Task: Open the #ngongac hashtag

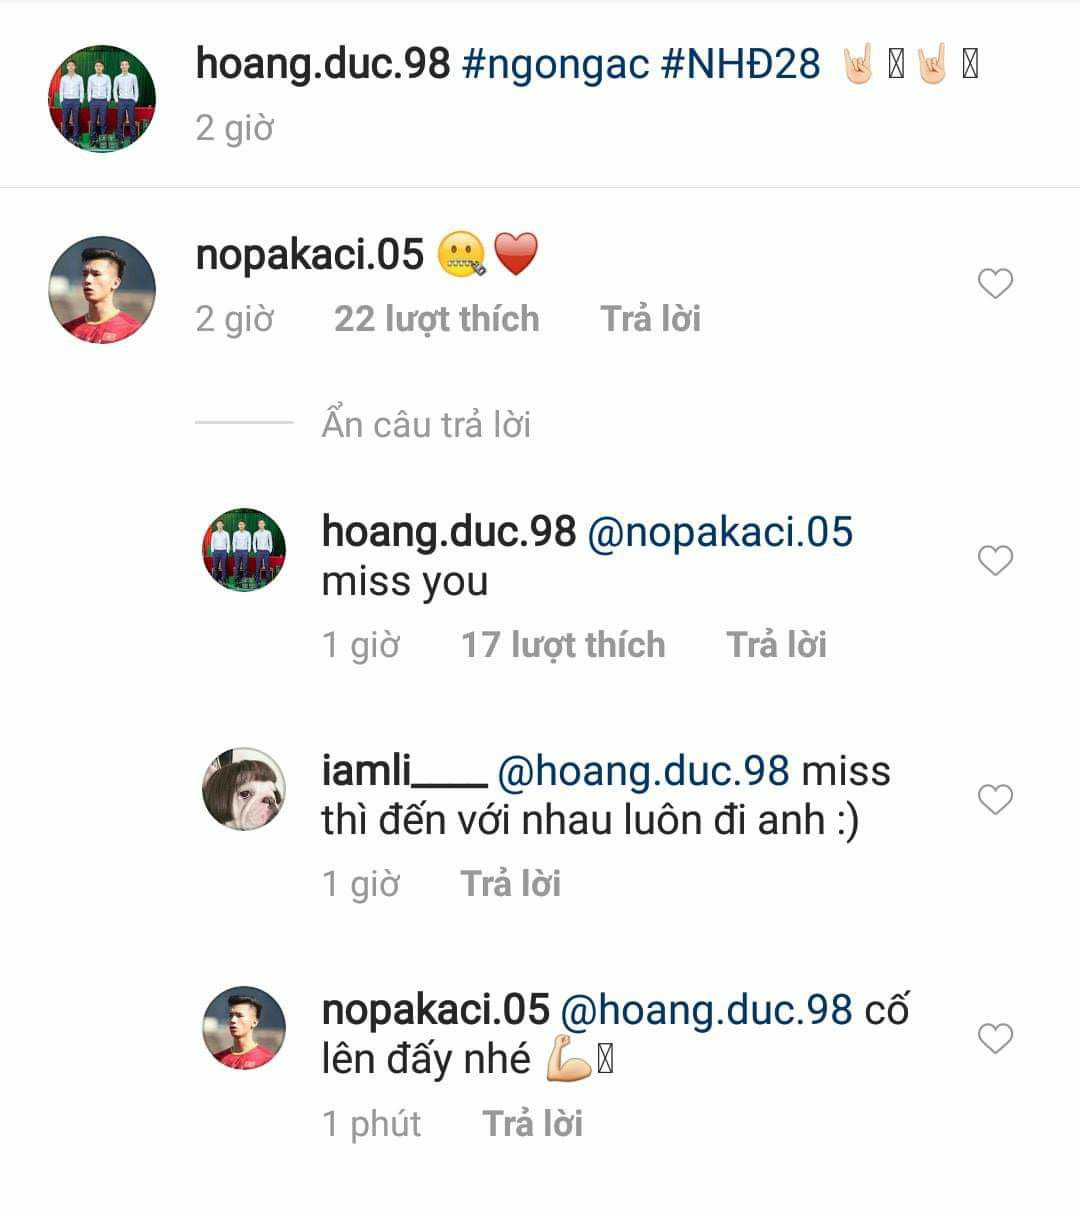Action: pos(556,65)
